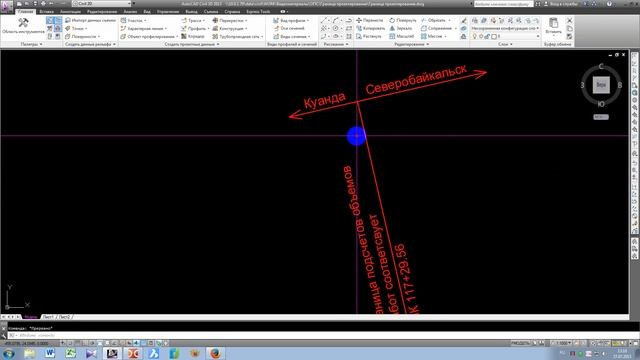Select the Копировать (Copy) tool
The height and width of the screenshot is (360, 640).
(x=371, y=28)
